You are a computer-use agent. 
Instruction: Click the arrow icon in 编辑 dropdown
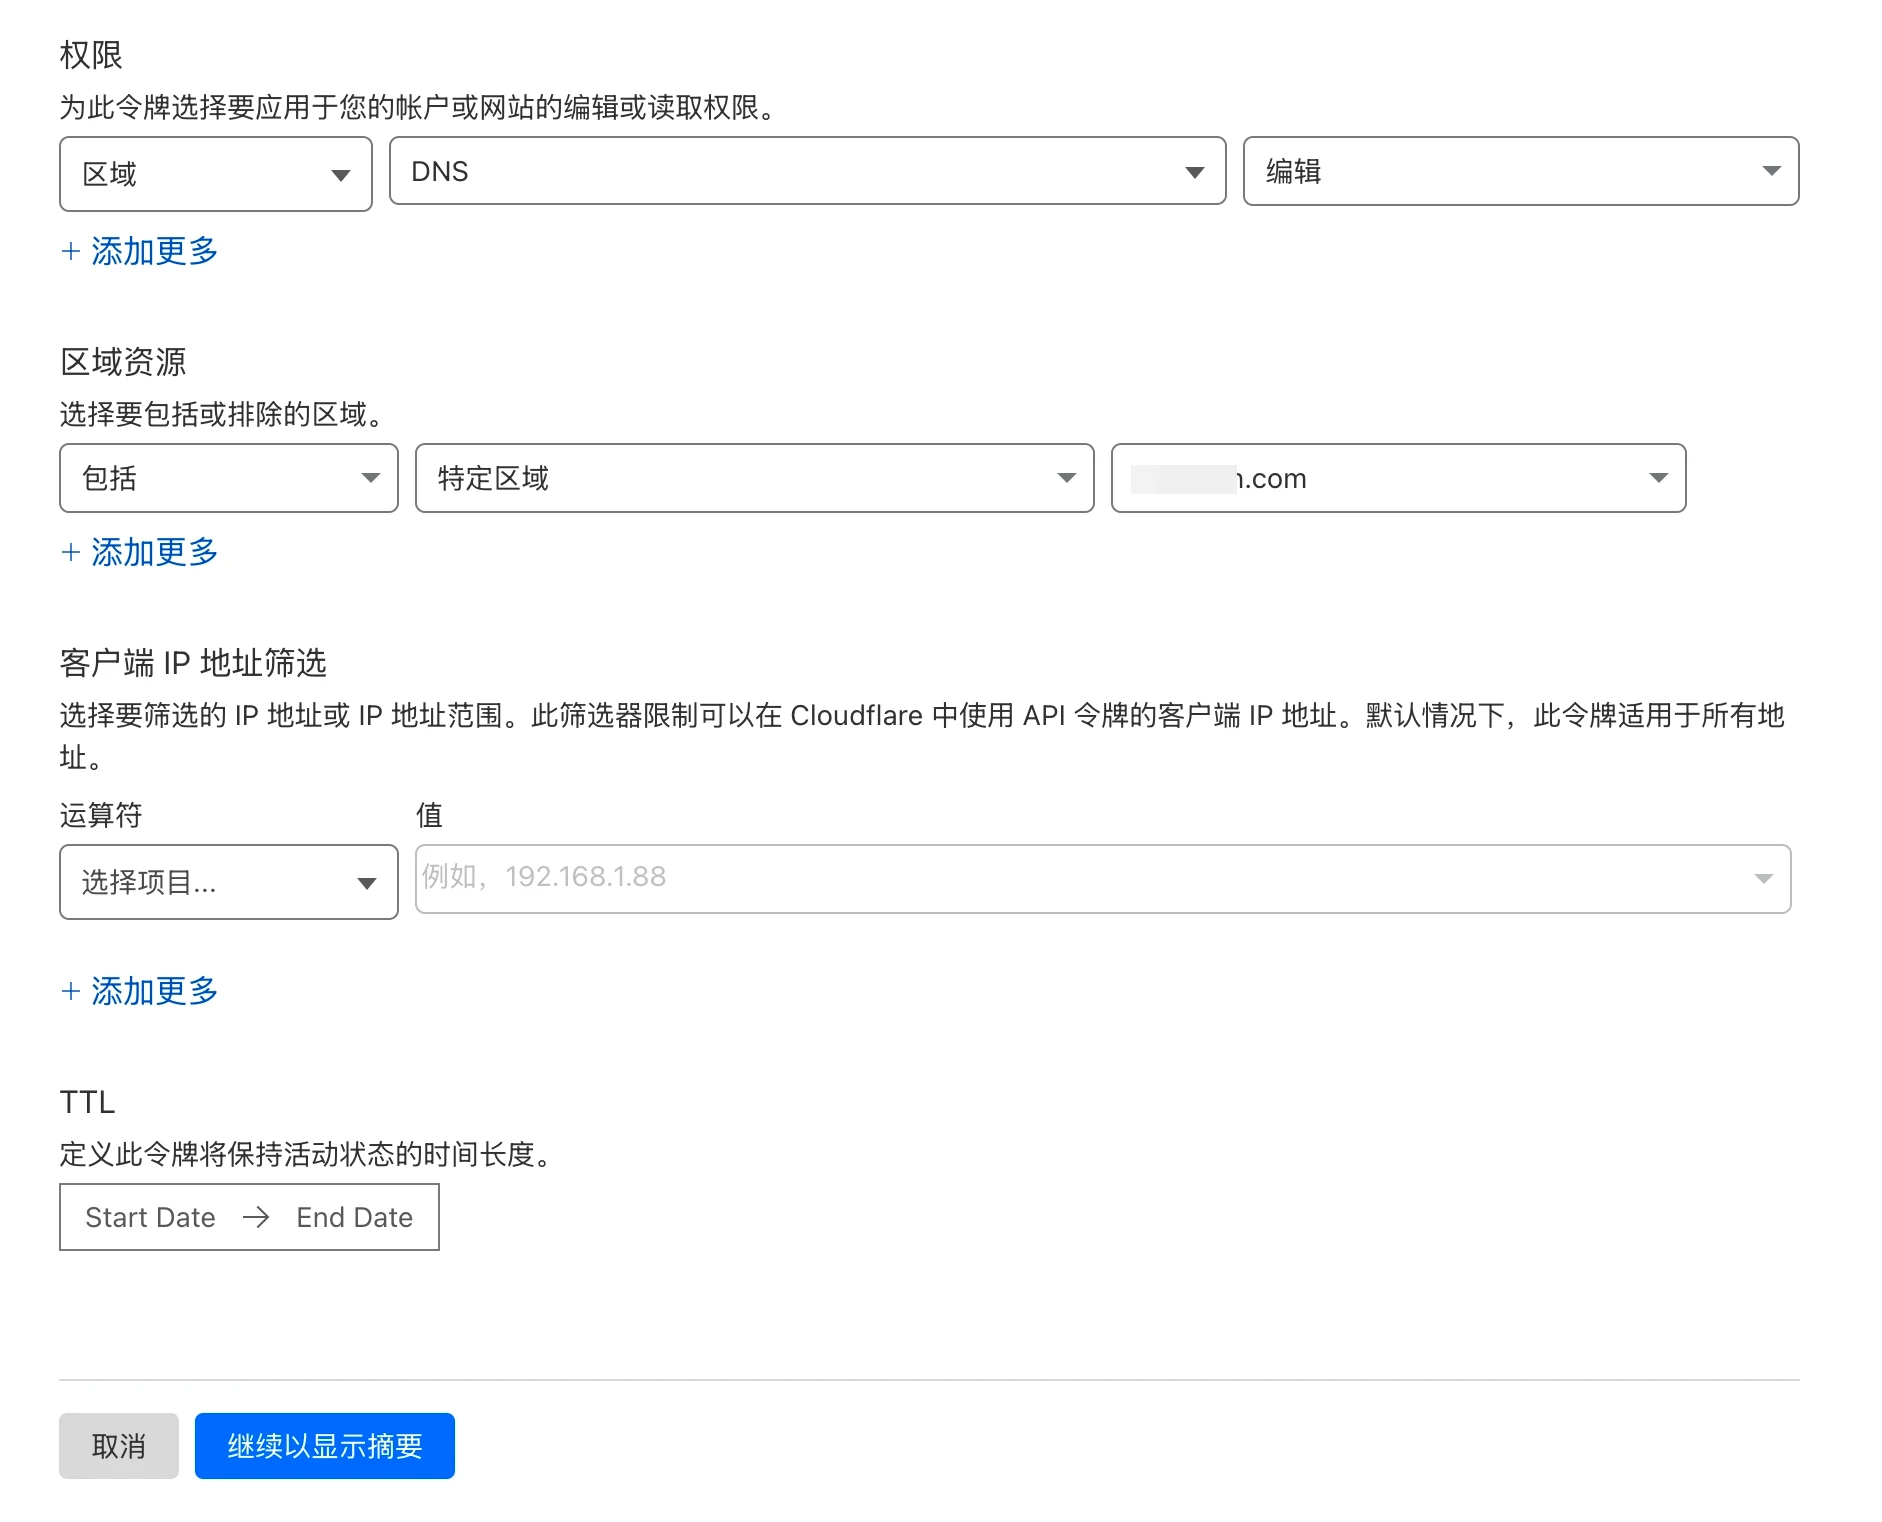point(1771,172)
